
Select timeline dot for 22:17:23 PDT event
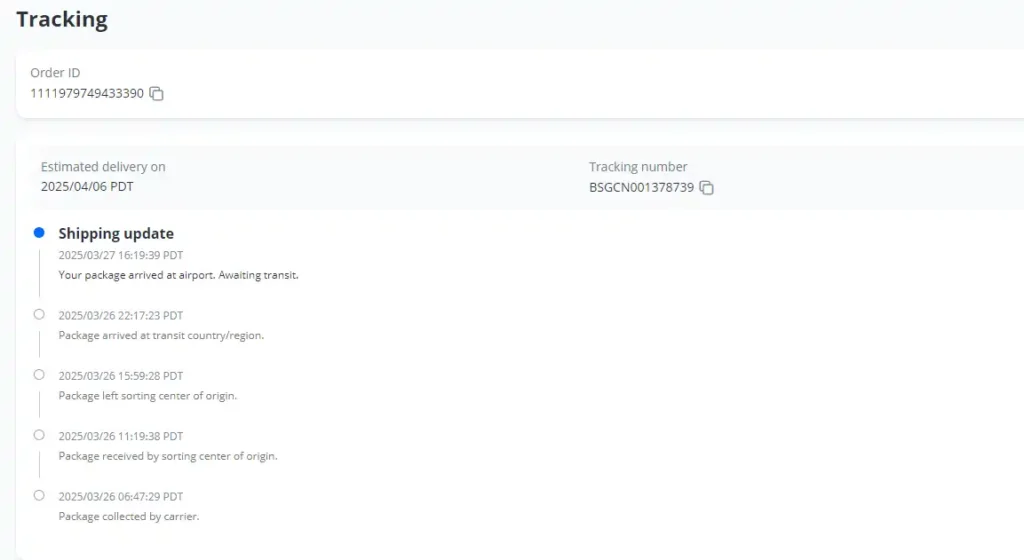tap(39, 315)
